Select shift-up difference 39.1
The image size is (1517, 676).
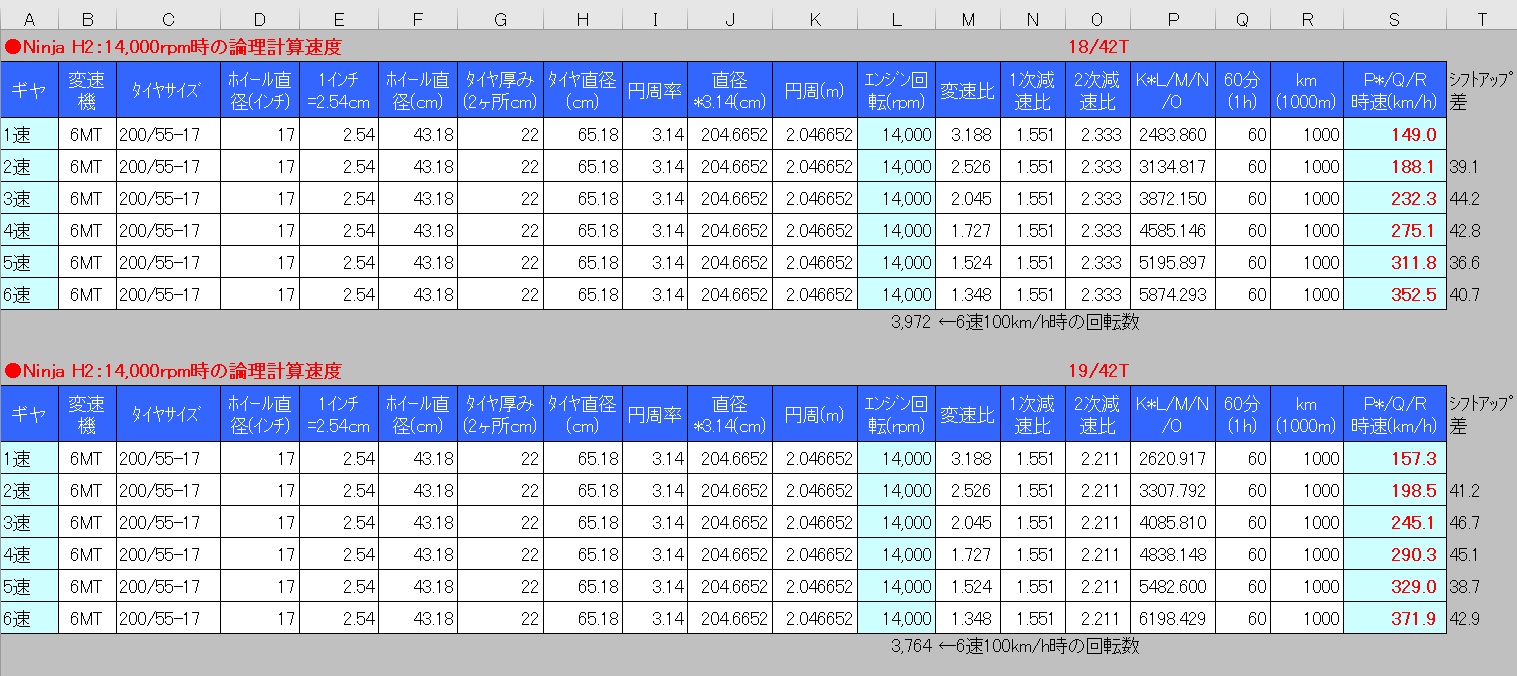pyautogui.click(x=1464, y=167)
